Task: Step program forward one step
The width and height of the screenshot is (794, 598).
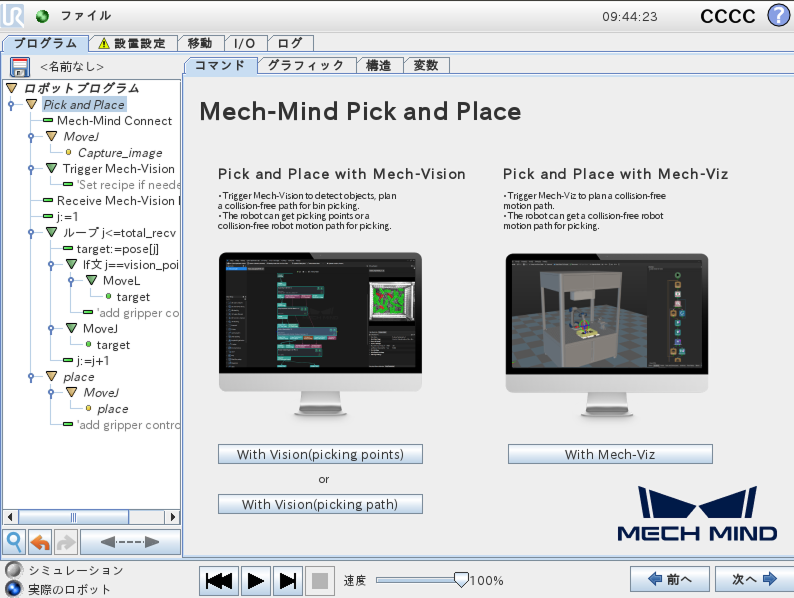Action: click(x=288, y=581)
